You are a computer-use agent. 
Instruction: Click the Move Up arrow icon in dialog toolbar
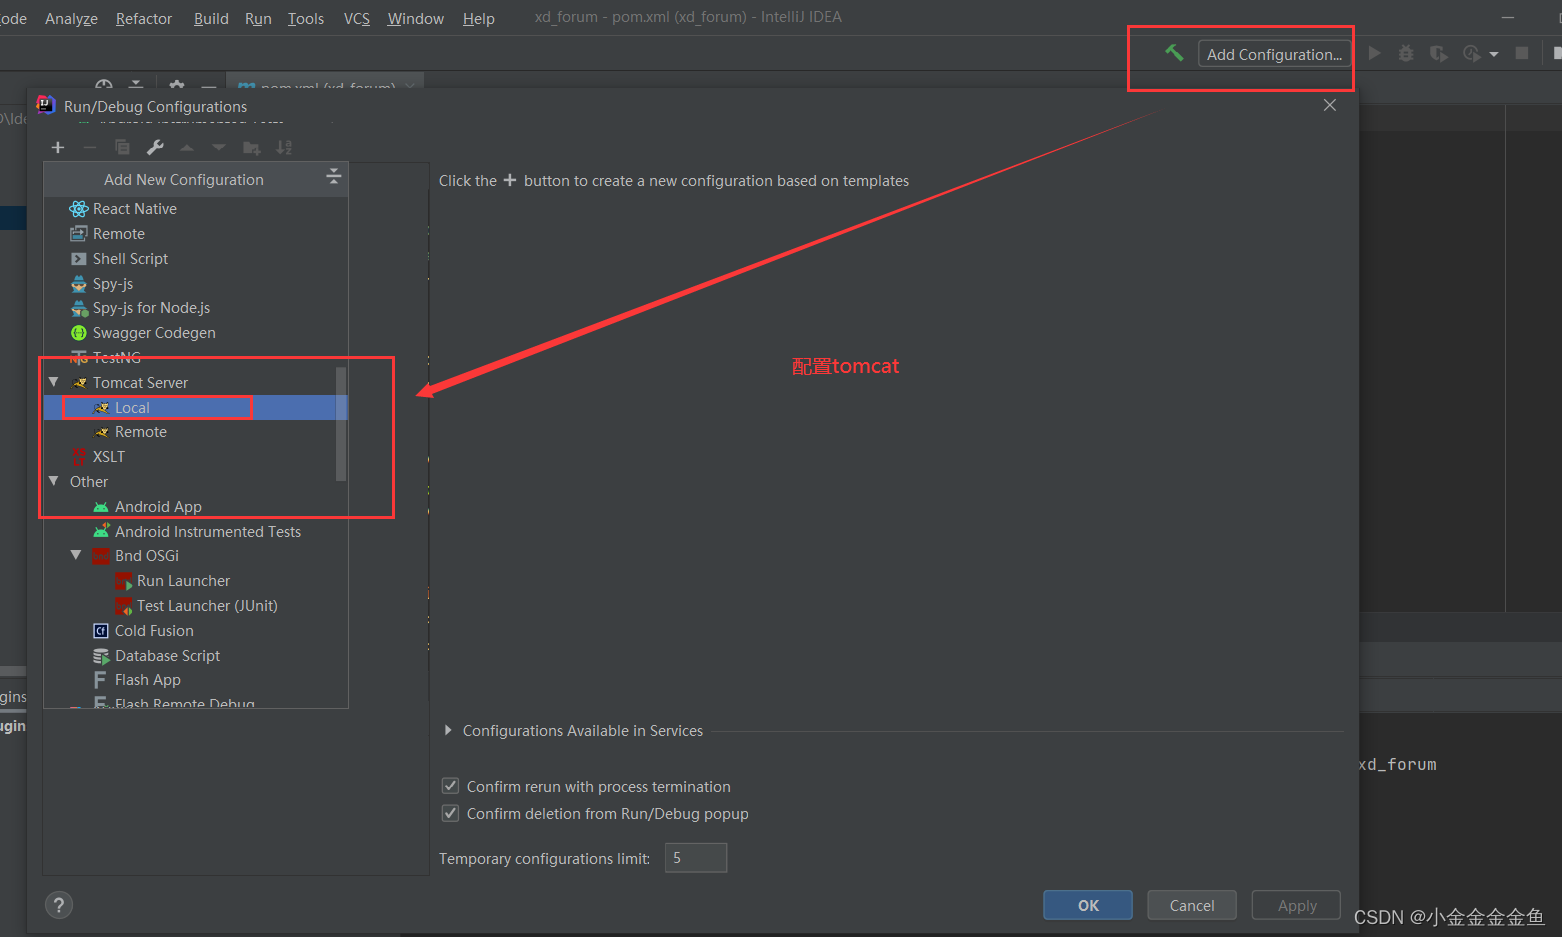tap(187, 148)
